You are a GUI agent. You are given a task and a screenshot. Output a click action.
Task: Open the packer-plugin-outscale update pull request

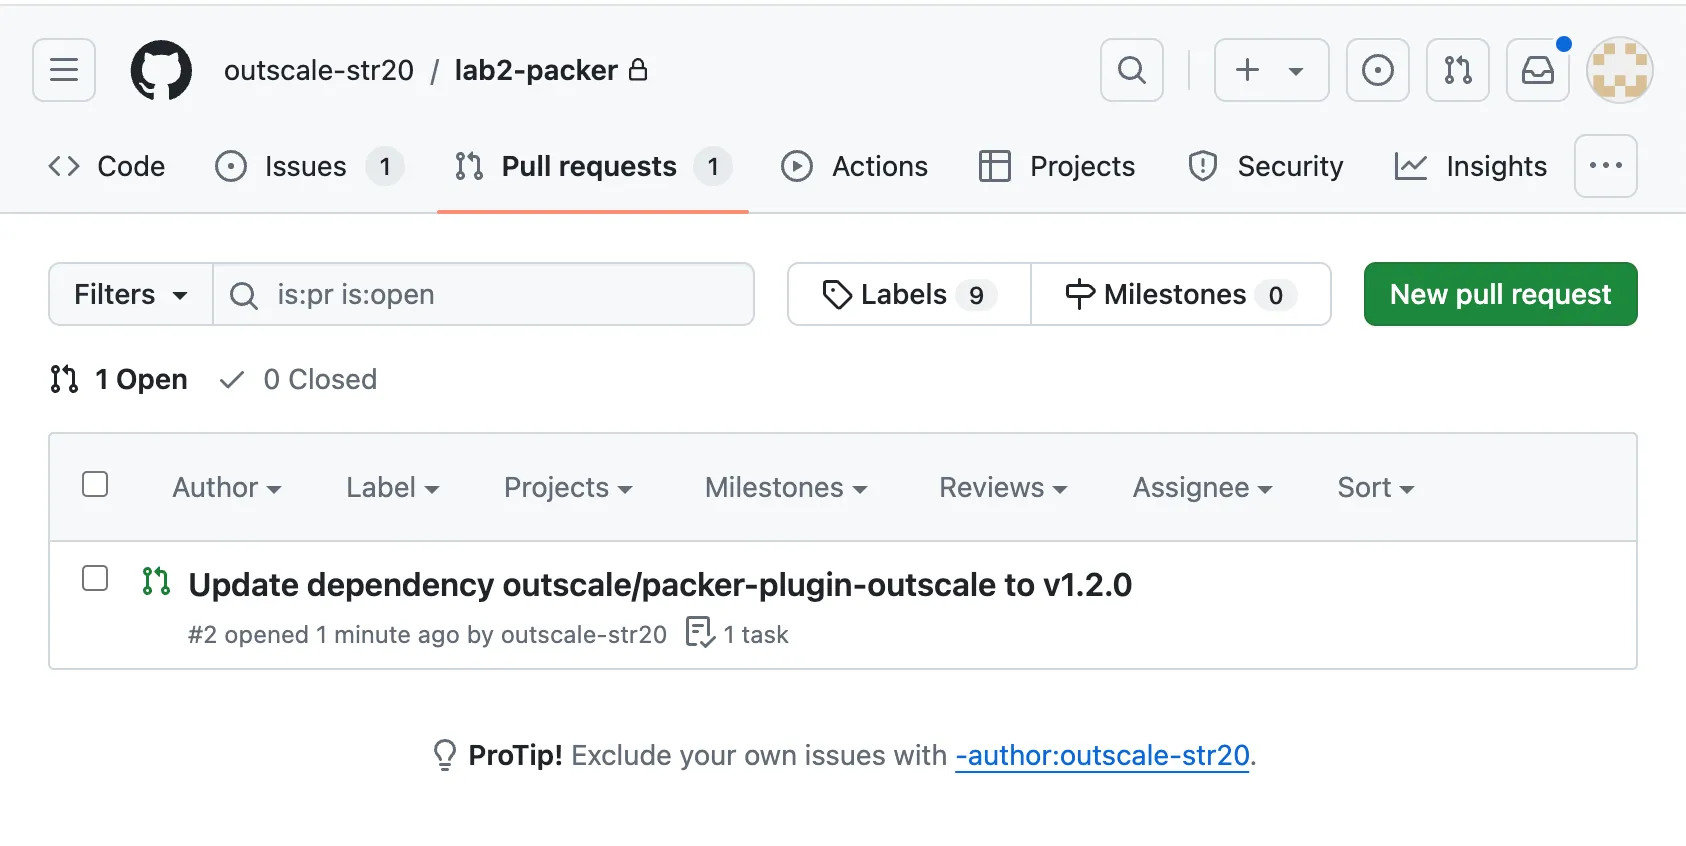[660, 585]
